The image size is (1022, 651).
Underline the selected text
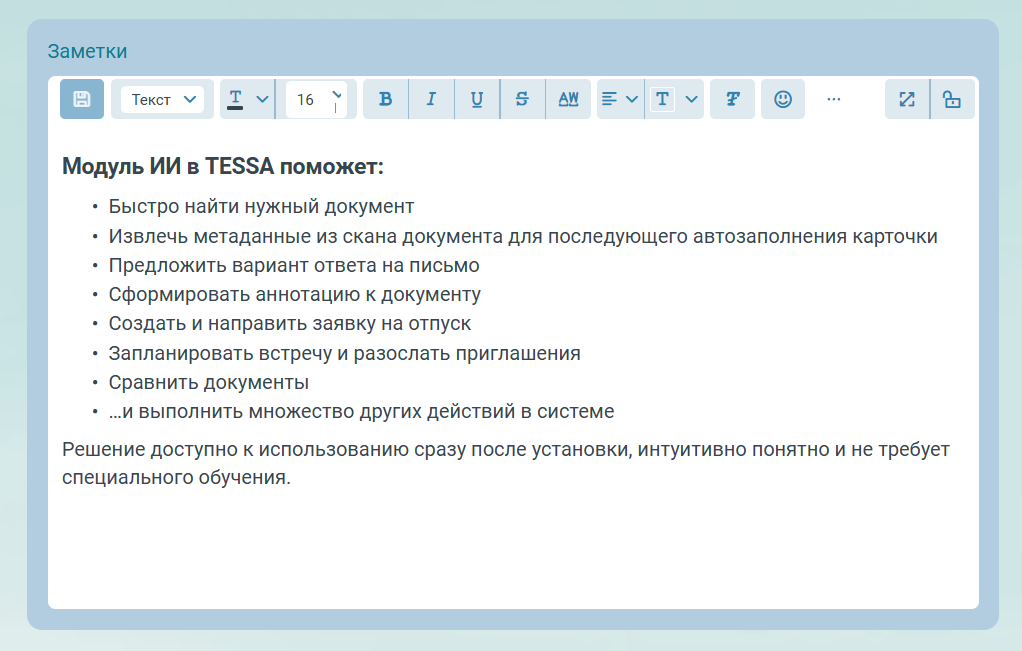coord(477,98)
